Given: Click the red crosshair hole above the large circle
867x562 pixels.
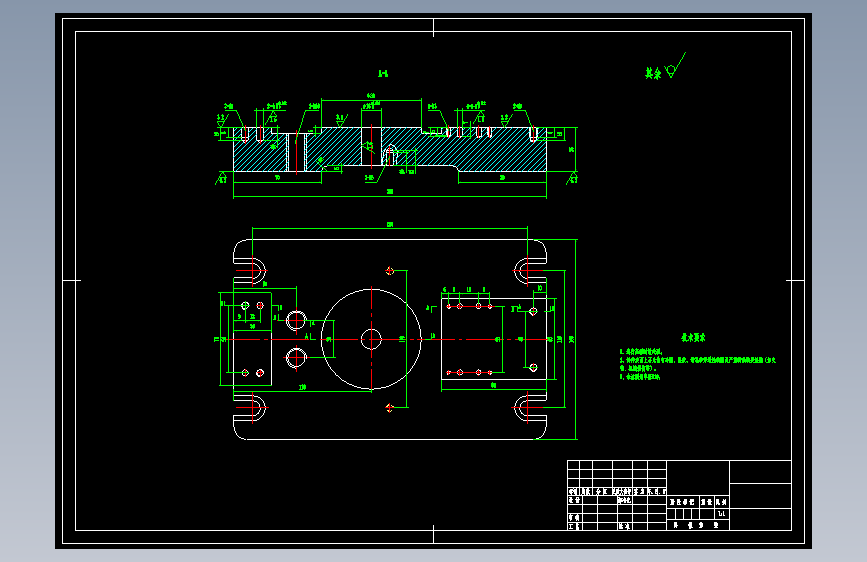Looking at the screenshot, I should pos(389,270).
